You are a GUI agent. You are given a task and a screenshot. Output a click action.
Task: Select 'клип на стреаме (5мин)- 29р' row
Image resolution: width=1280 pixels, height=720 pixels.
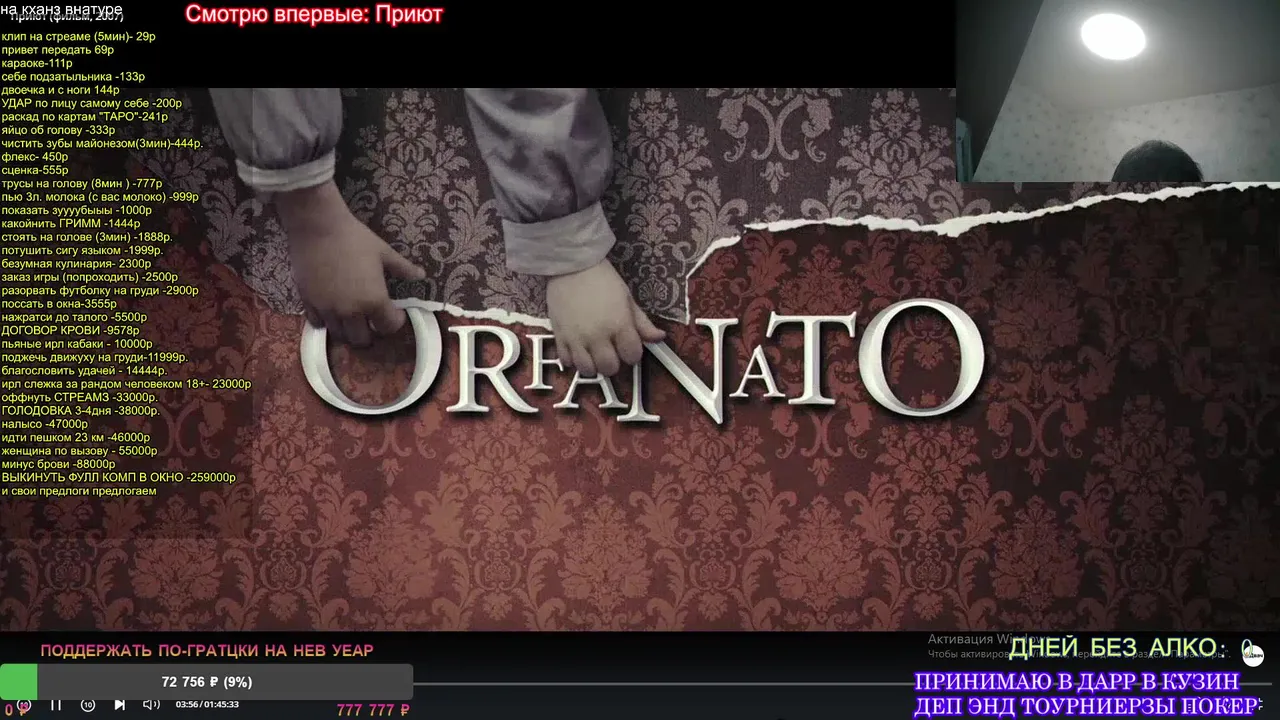click(79, 37)
